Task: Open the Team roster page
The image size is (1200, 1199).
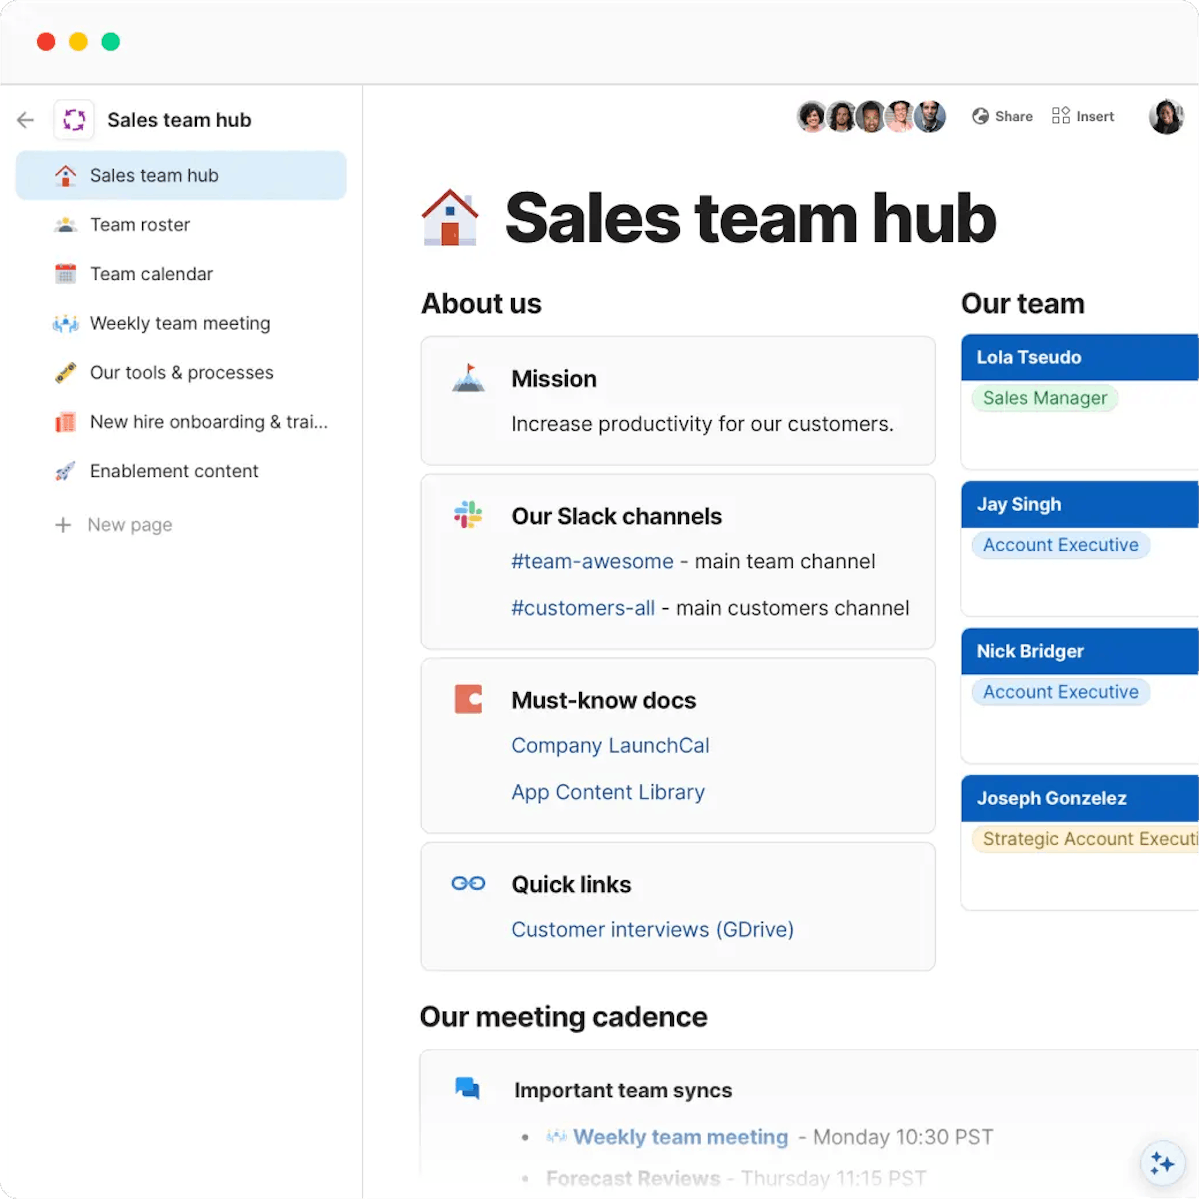Action: click(140, 225)
